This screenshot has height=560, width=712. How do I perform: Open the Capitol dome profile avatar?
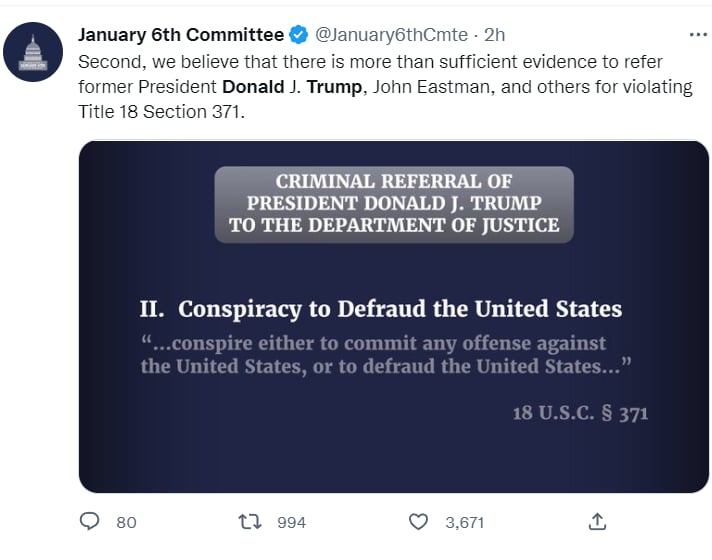33,52
